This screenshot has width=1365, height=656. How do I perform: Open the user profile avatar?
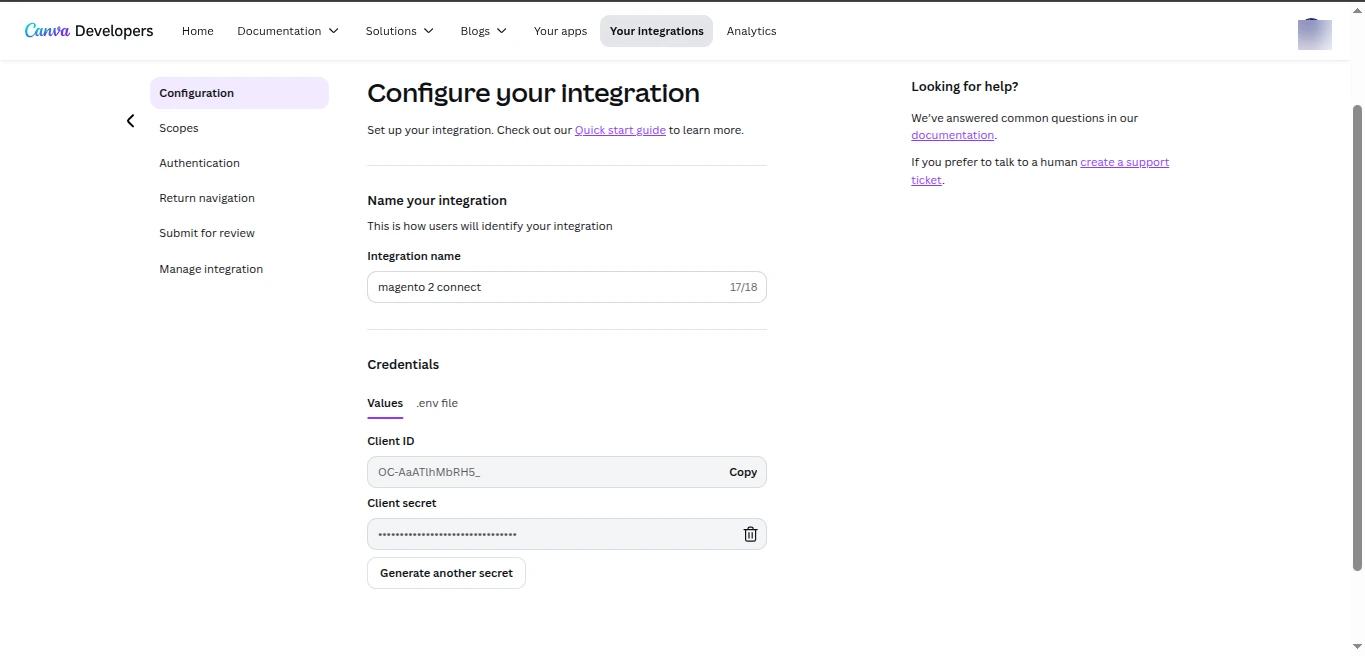coord(1314,33)
